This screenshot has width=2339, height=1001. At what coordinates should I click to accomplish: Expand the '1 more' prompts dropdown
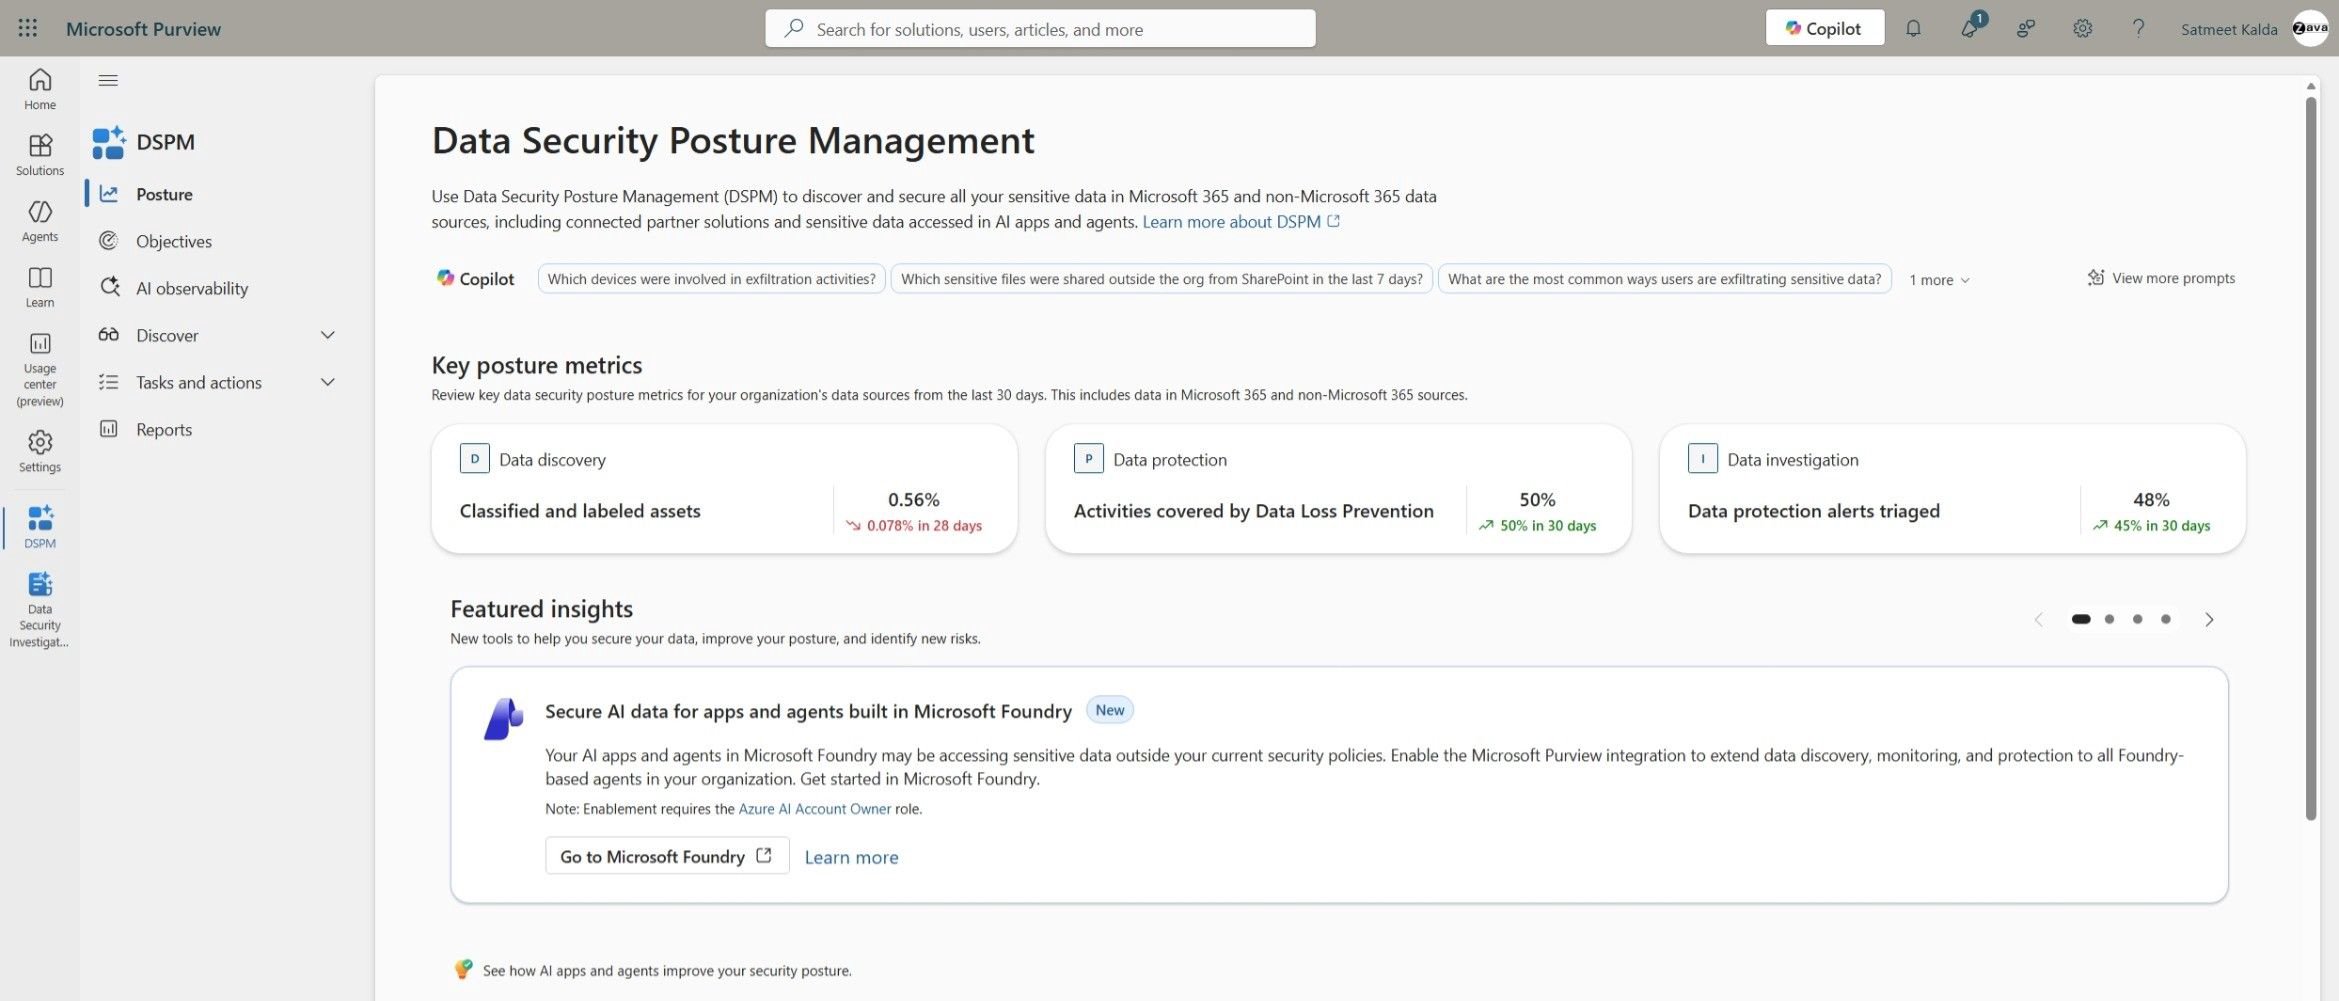point(1939,280)
